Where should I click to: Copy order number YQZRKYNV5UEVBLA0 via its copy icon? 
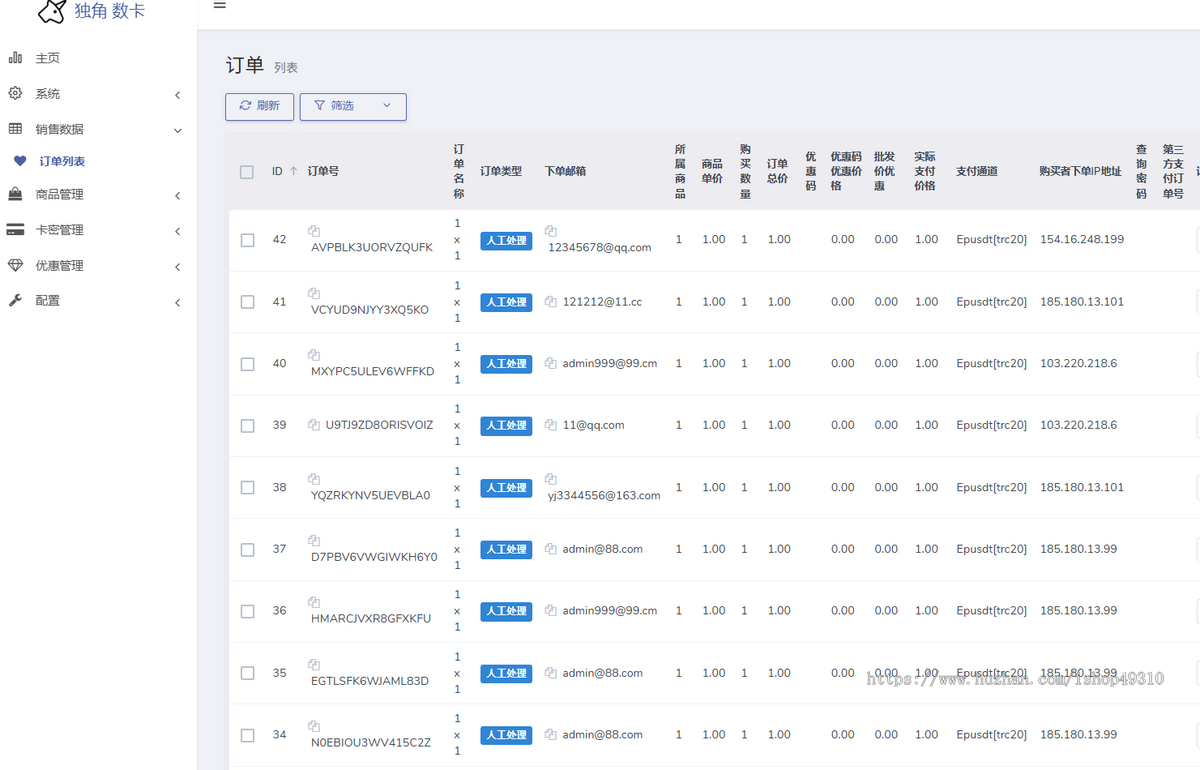tap(314, 479)
